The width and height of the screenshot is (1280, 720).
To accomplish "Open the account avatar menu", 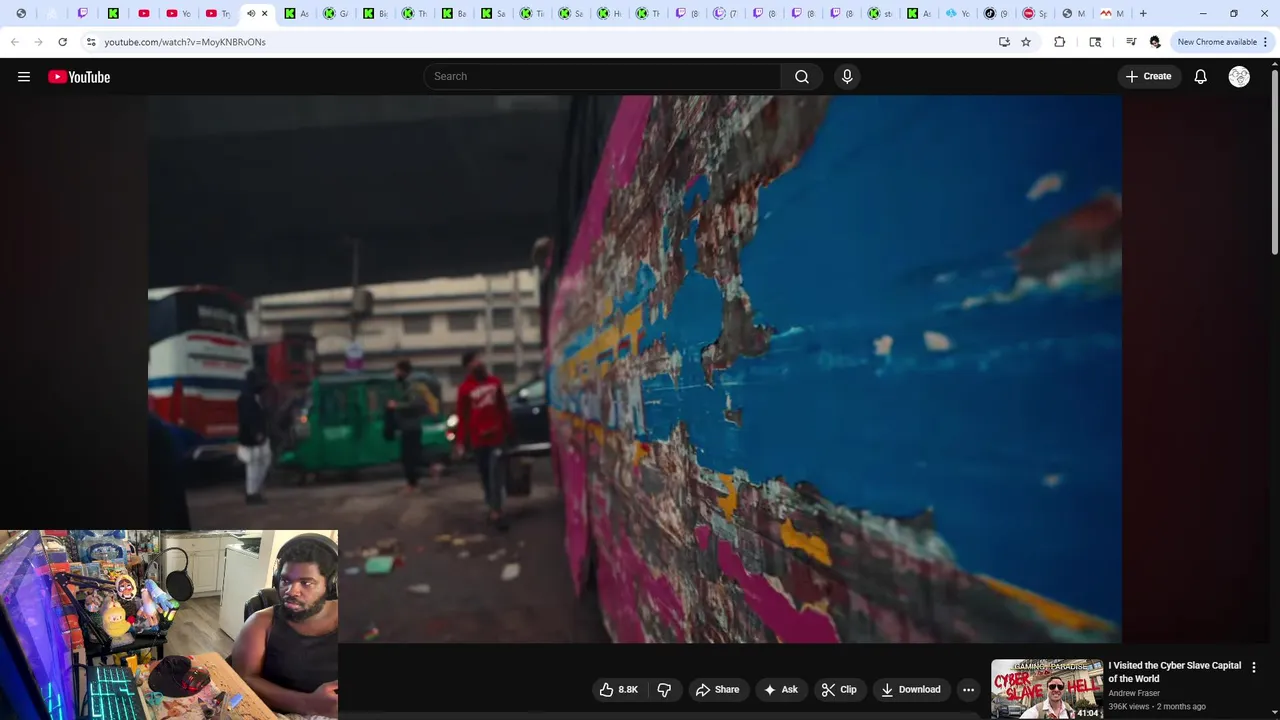I will 1239,77.
